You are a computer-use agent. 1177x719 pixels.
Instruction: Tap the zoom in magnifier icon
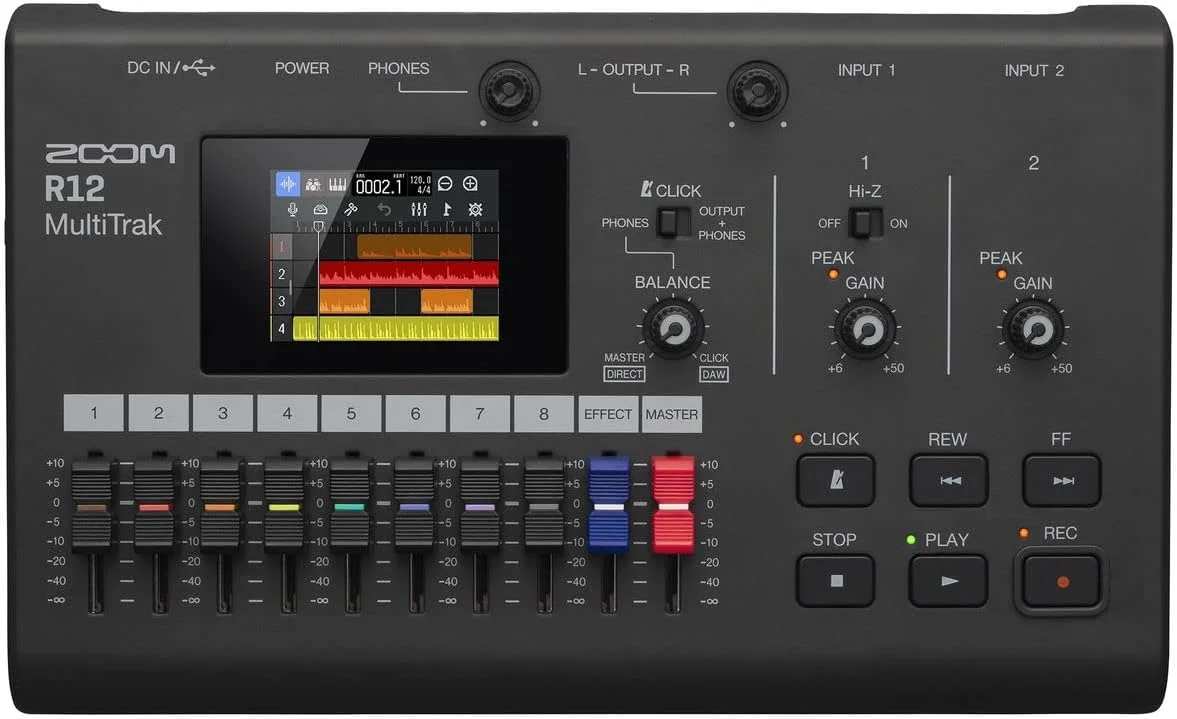coord(470,184)
